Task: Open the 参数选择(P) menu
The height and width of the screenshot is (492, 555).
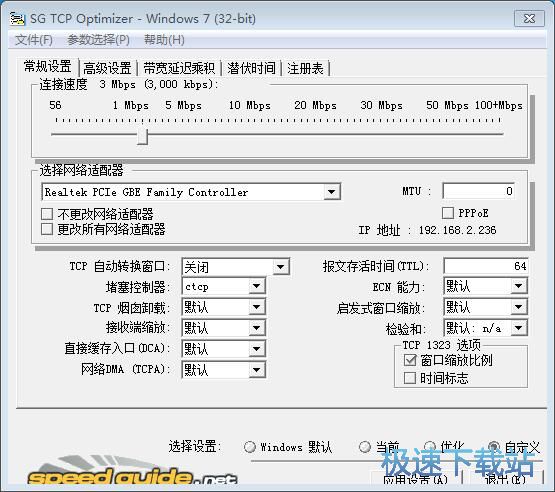Action: tap(98, 40)
